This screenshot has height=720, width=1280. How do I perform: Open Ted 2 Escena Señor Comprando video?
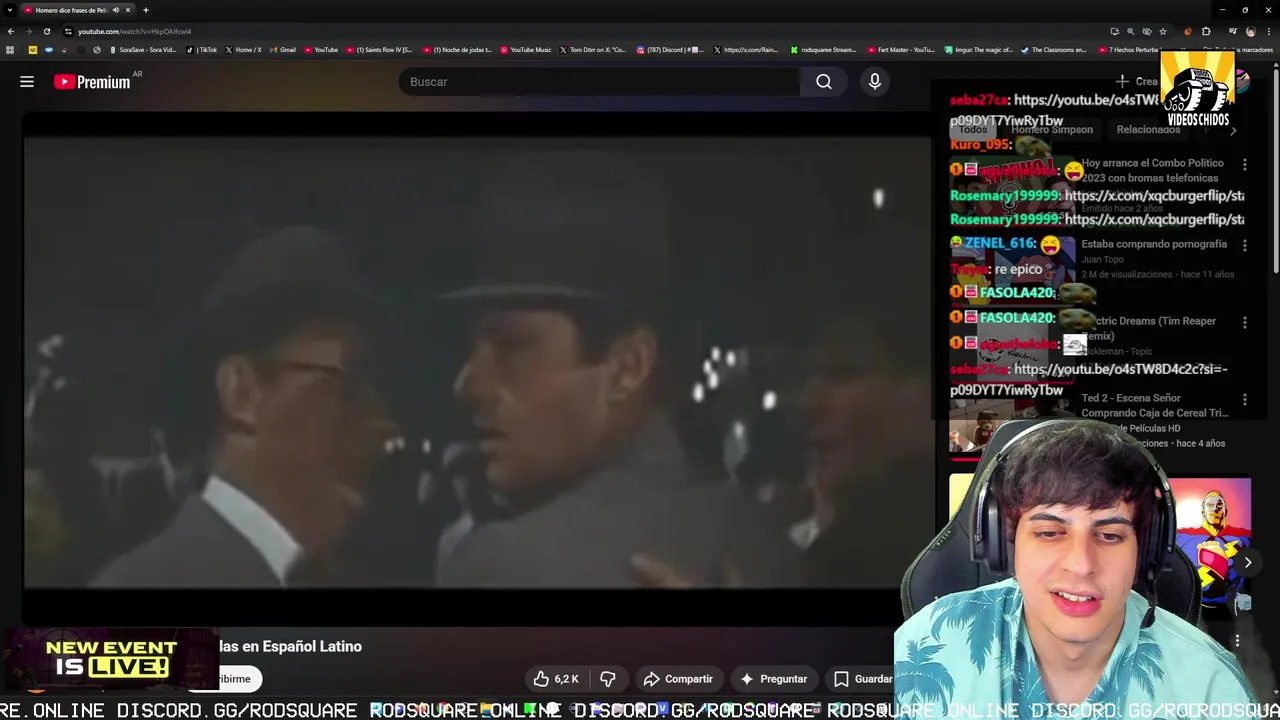1154,405
